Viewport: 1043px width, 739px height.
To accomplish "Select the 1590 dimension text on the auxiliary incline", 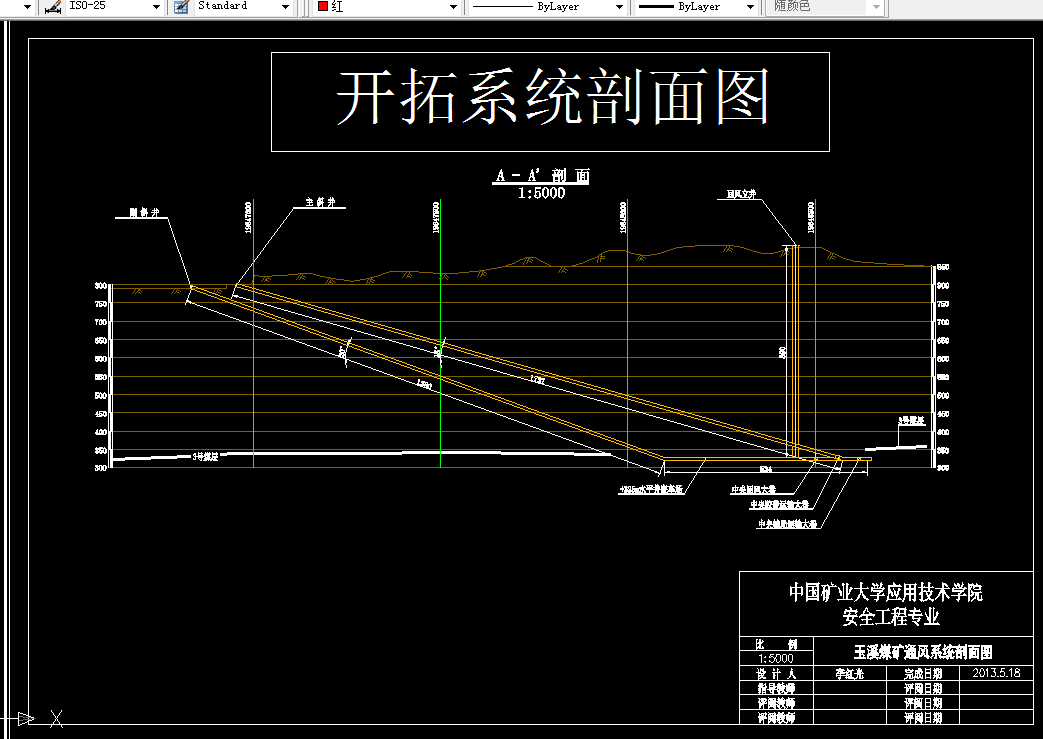I will pos(424,384).
